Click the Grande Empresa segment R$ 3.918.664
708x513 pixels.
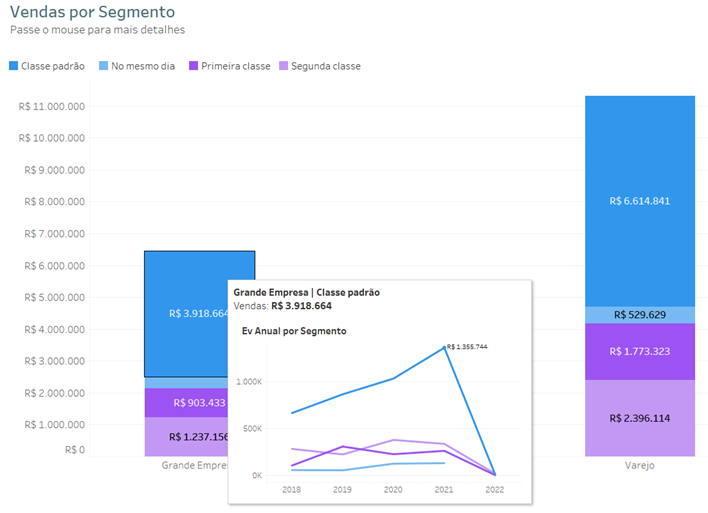[186, 314]
